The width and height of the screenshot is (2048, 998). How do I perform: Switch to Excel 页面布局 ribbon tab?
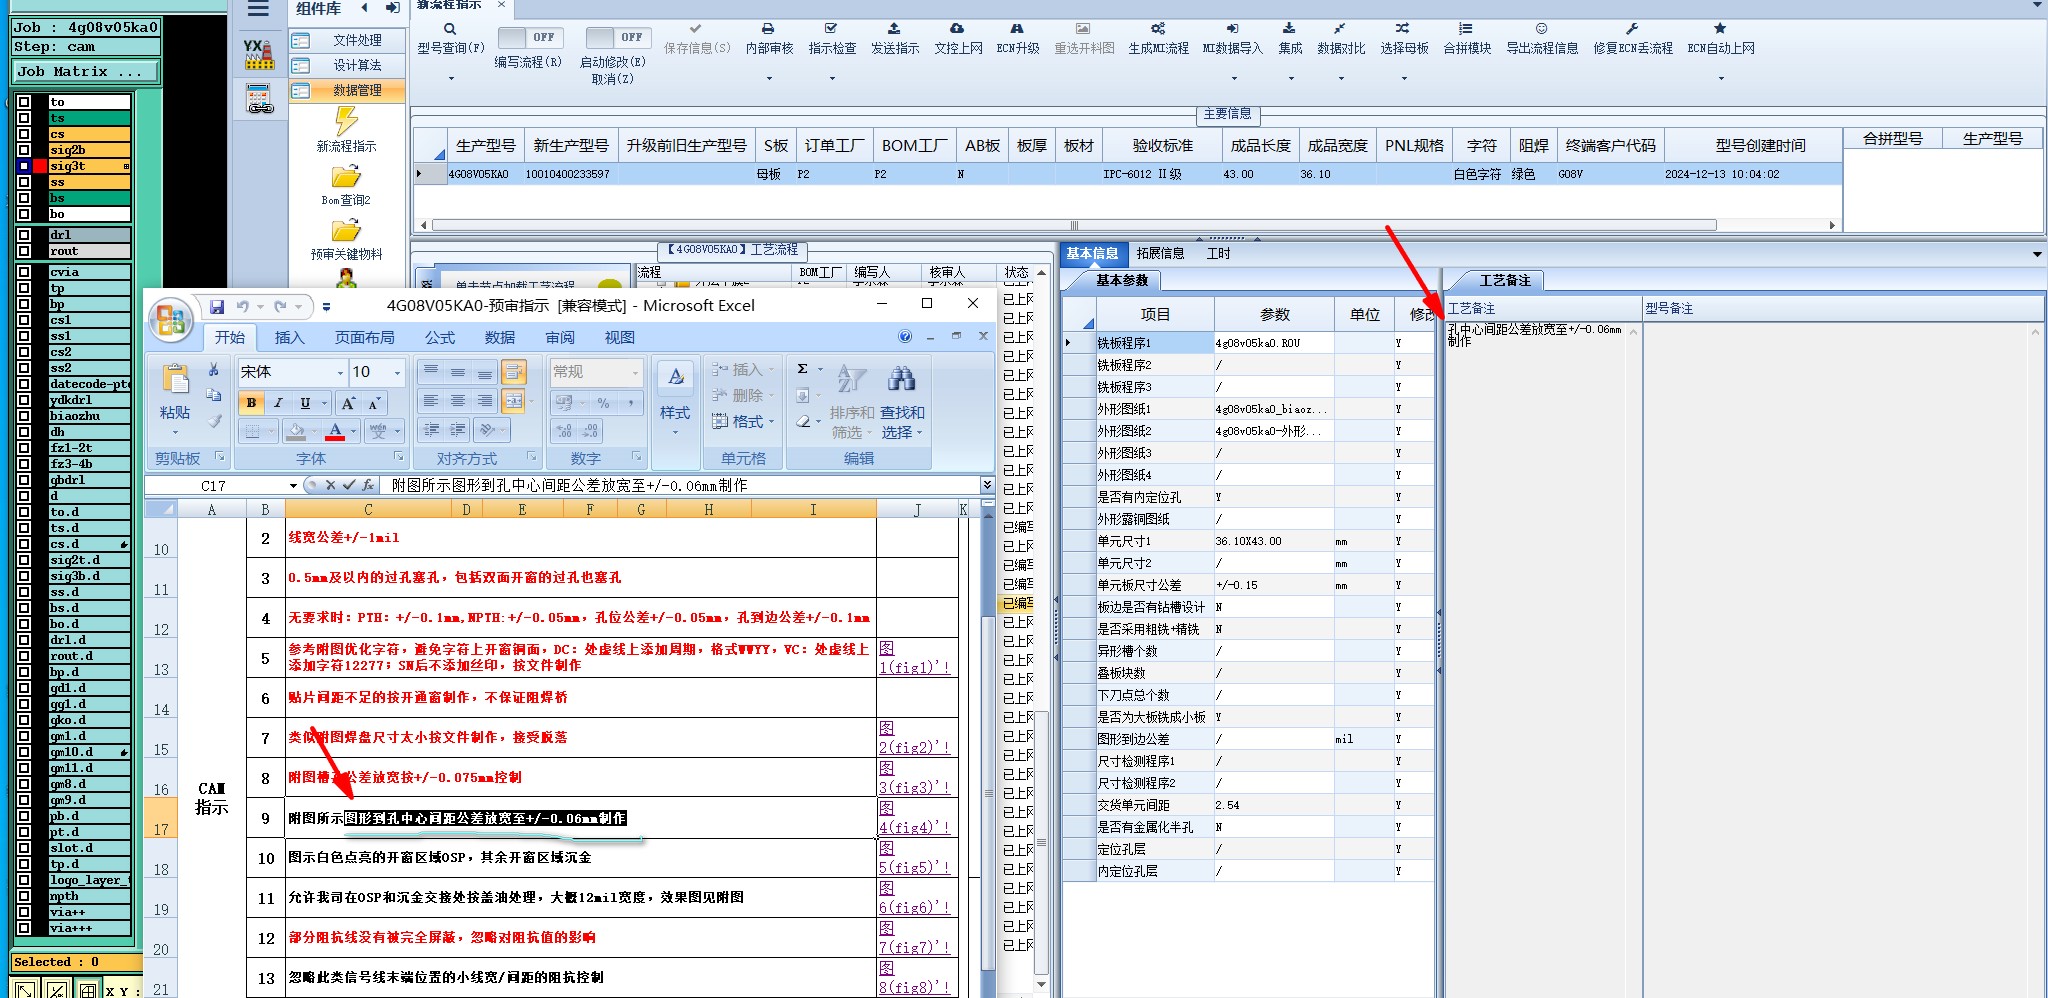pyautogui.click(x=364, y=338)
